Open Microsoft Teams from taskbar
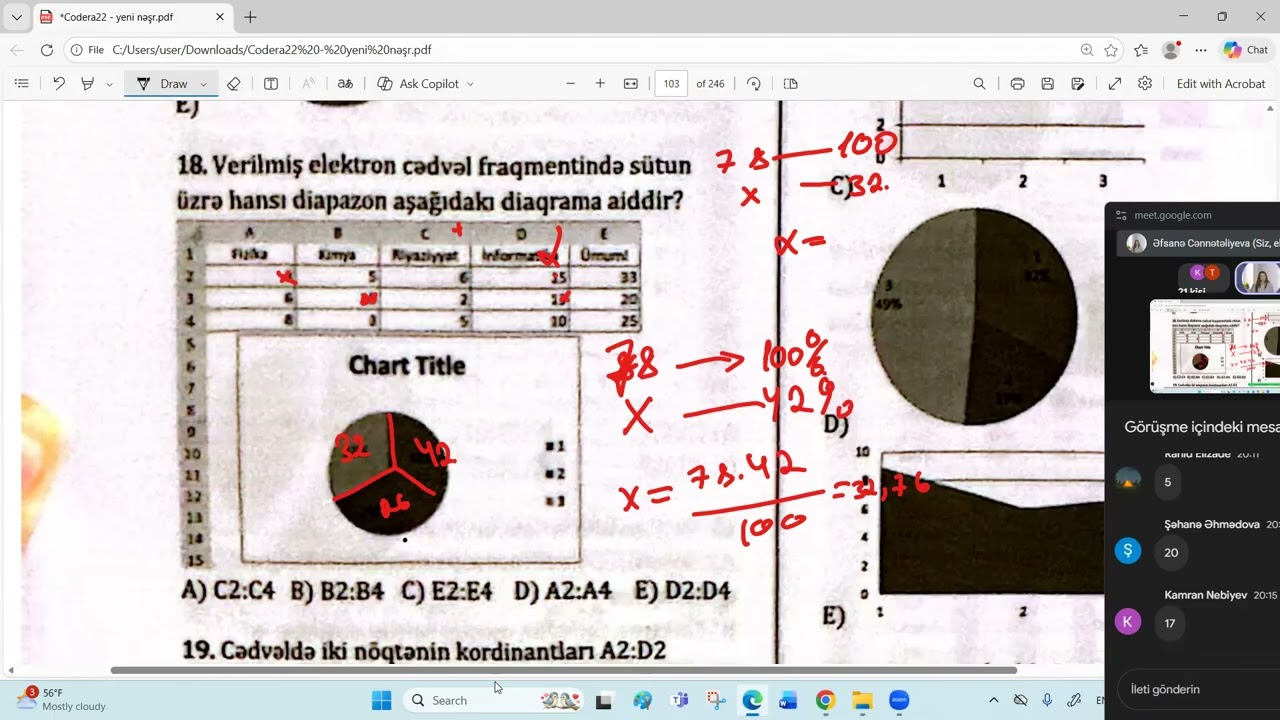The image size is (1280, 720). click(680, 700)
